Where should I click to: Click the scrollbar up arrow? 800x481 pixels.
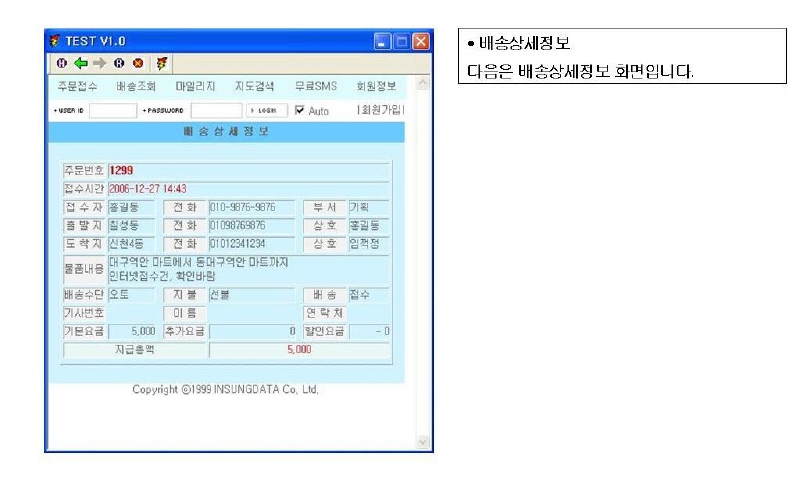(421, 85)
